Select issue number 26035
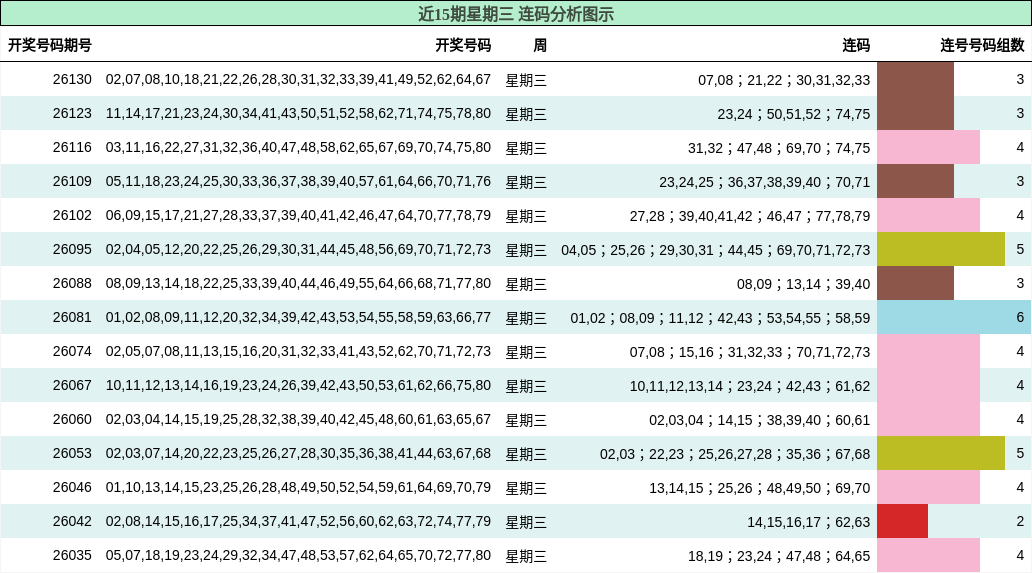The width and height of the screenshot is (1032, 573). [72, 555]
